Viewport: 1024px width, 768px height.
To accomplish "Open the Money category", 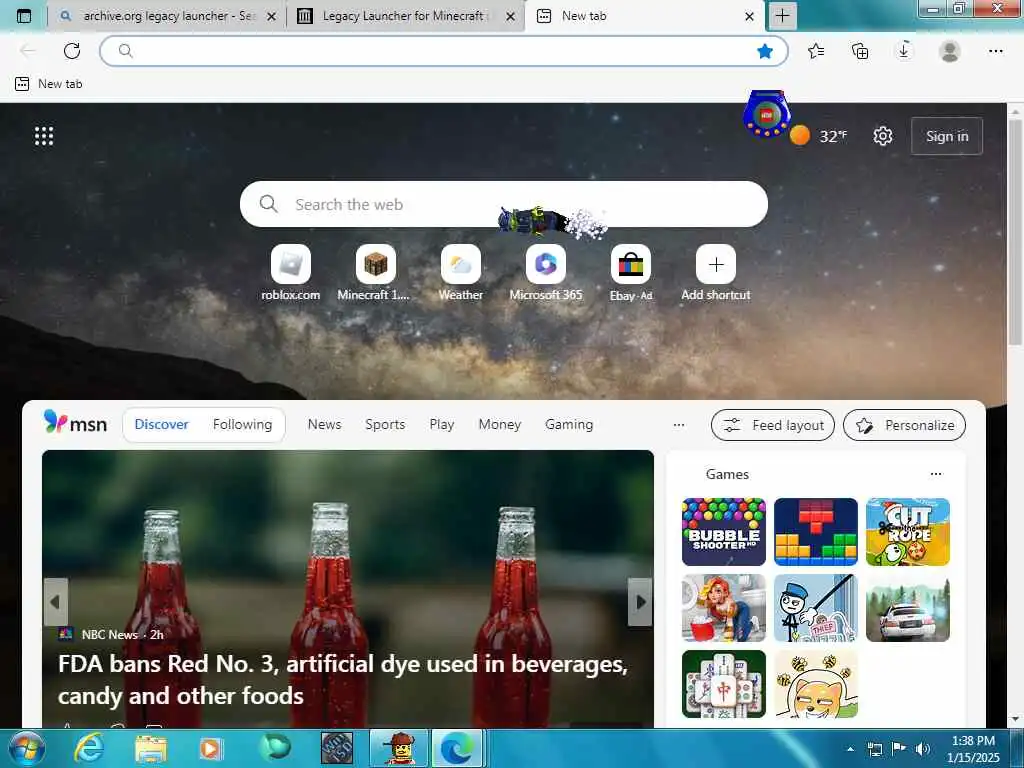I will click(x=500, y=424).
